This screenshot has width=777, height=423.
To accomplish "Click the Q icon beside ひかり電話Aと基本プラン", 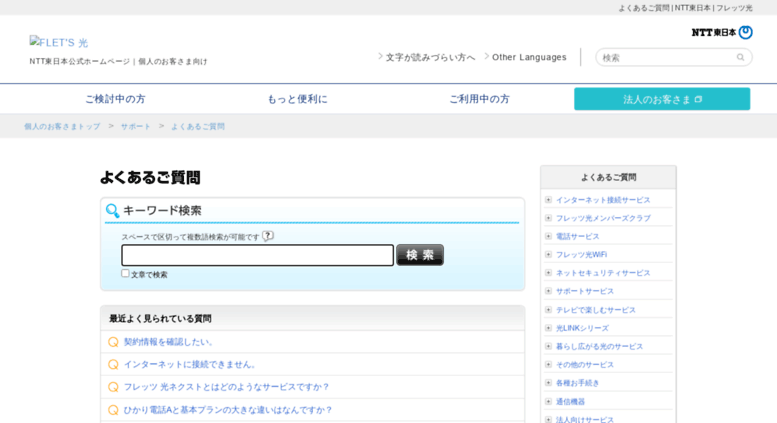I will (113, 410).
